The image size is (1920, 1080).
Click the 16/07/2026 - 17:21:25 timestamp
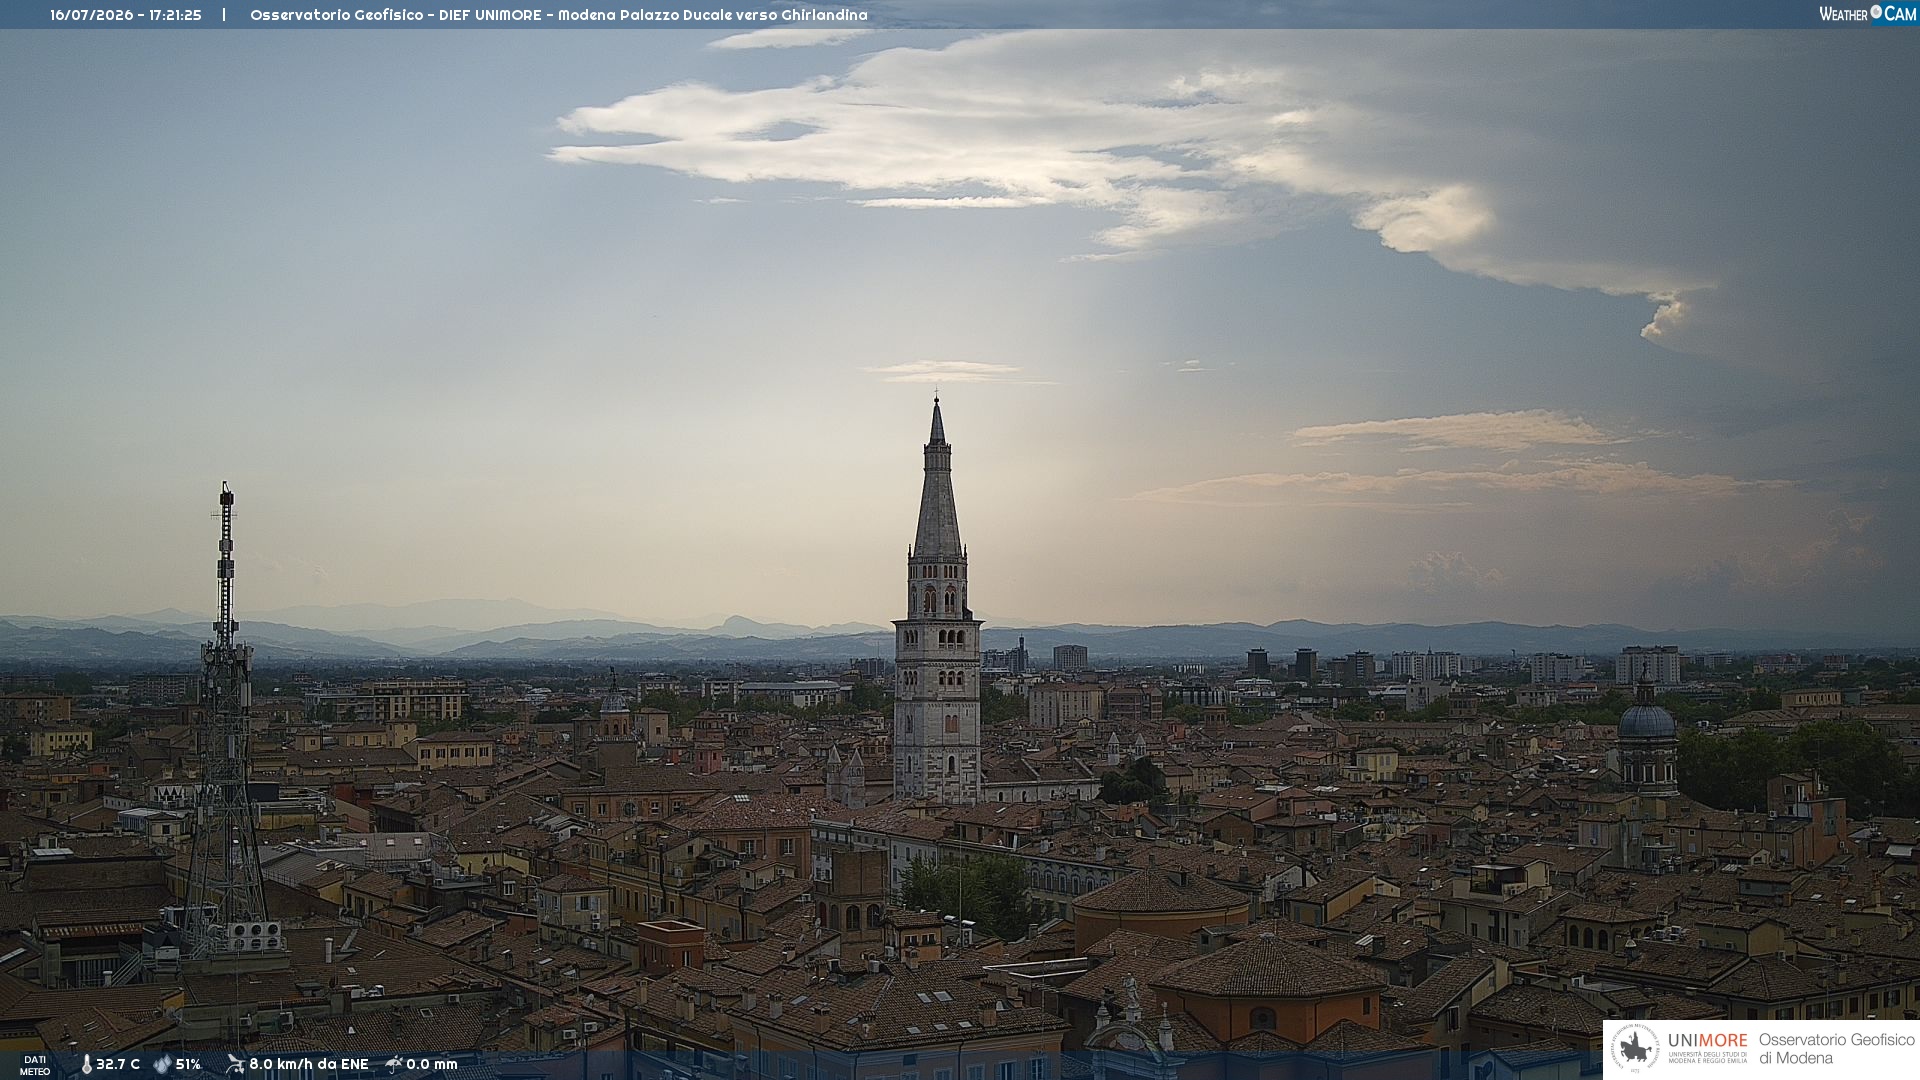point(126,15)
